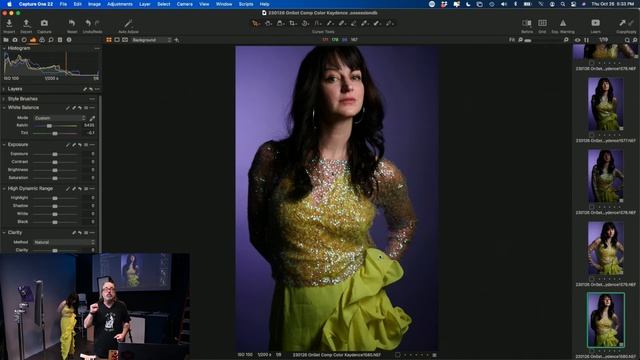
Task: Open the Background layer selector dropdown
Action: [x=151, y=40]
